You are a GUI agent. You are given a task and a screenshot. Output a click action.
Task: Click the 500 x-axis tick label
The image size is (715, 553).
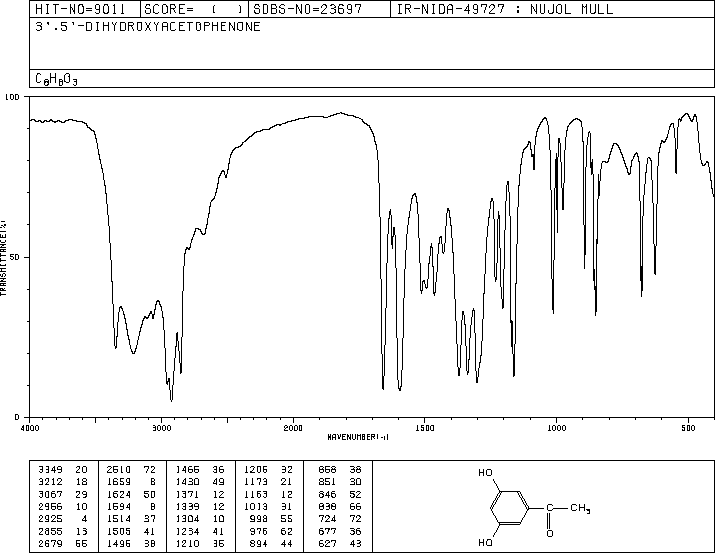click(688, 428)
